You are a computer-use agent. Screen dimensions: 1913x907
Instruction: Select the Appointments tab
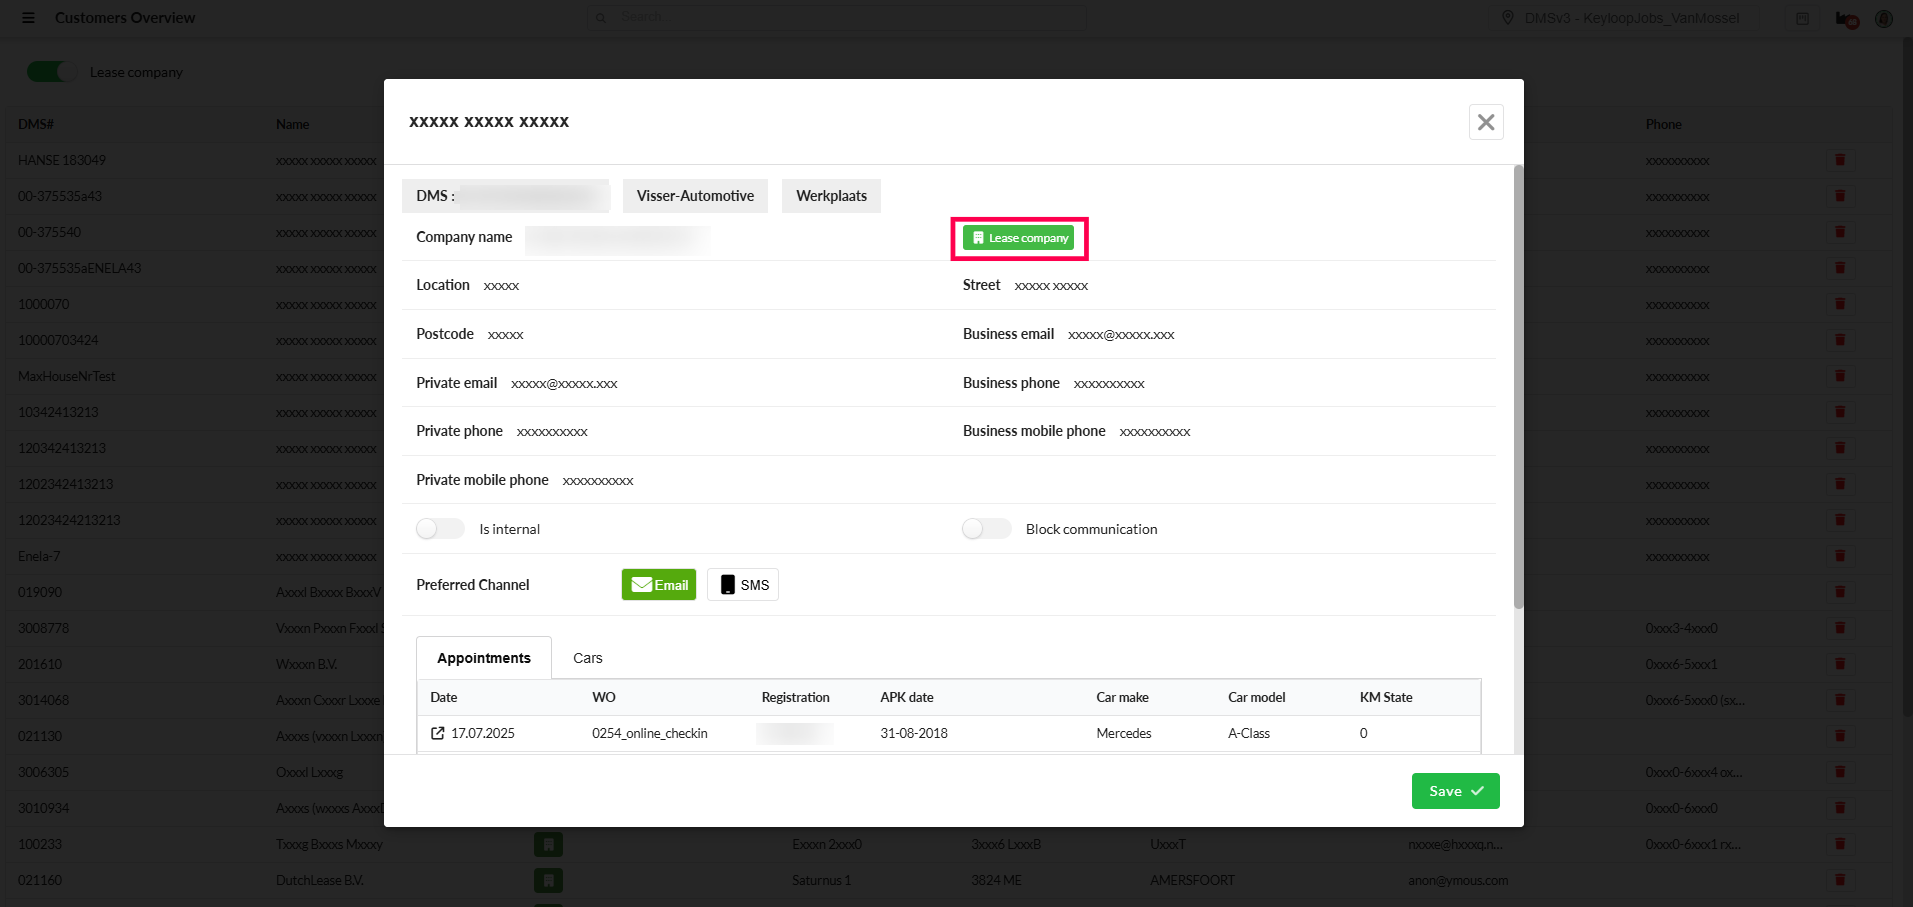click(x=484, y=658)
